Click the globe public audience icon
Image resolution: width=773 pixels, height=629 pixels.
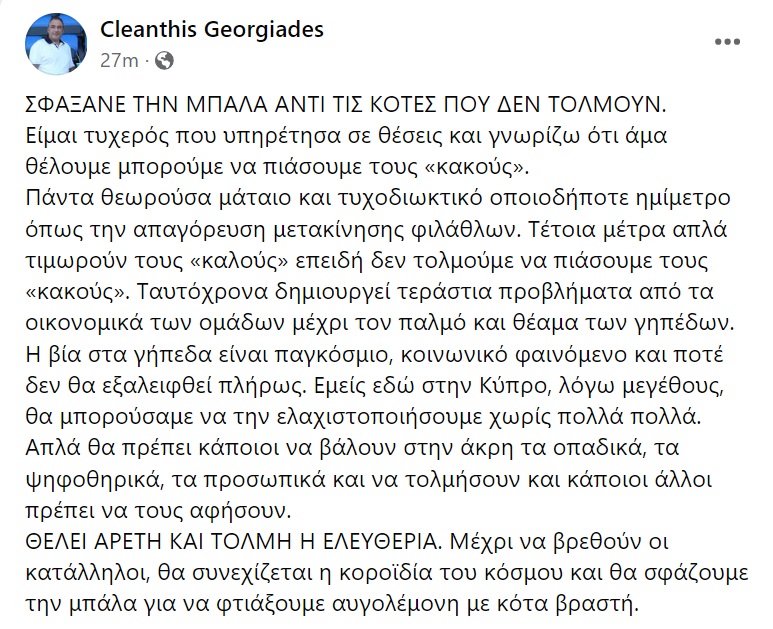point(164,61)
